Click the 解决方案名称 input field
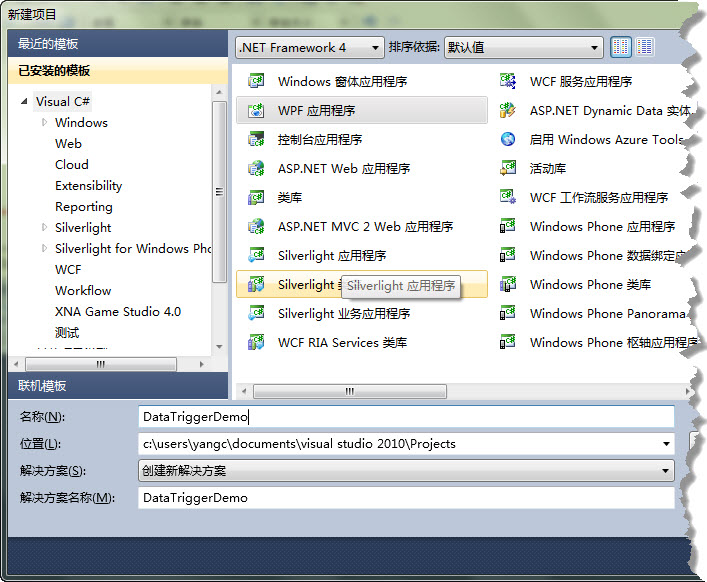707x582 pixels. 406,498
